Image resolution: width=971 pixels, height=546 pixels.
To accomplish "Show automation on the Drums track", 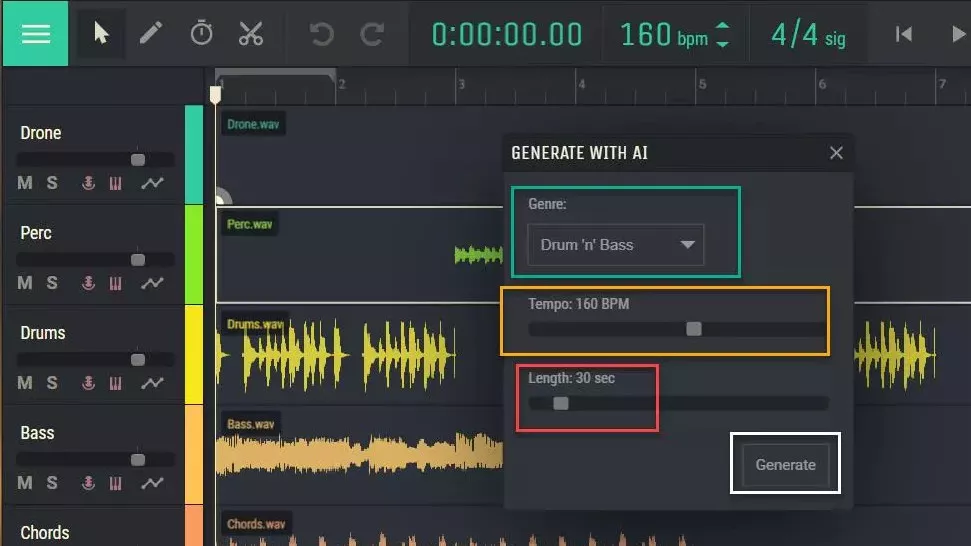I will pyautogui.click(x=152, y=383).
